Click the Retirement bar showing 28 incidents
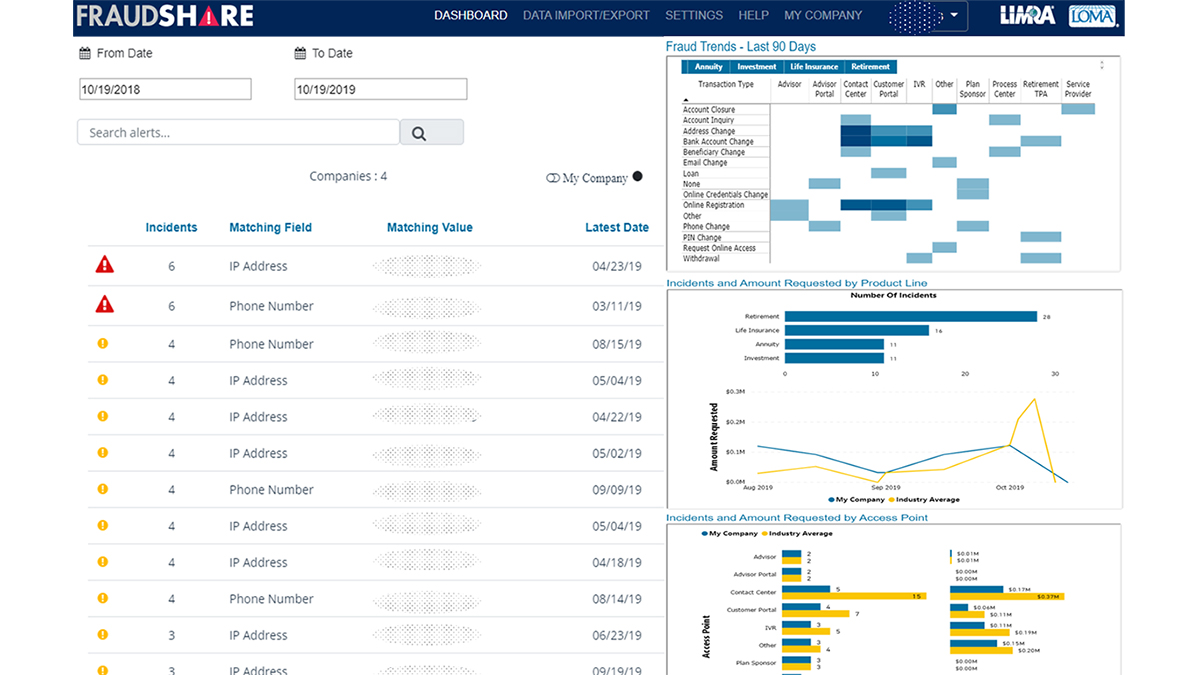 [911, 316]
